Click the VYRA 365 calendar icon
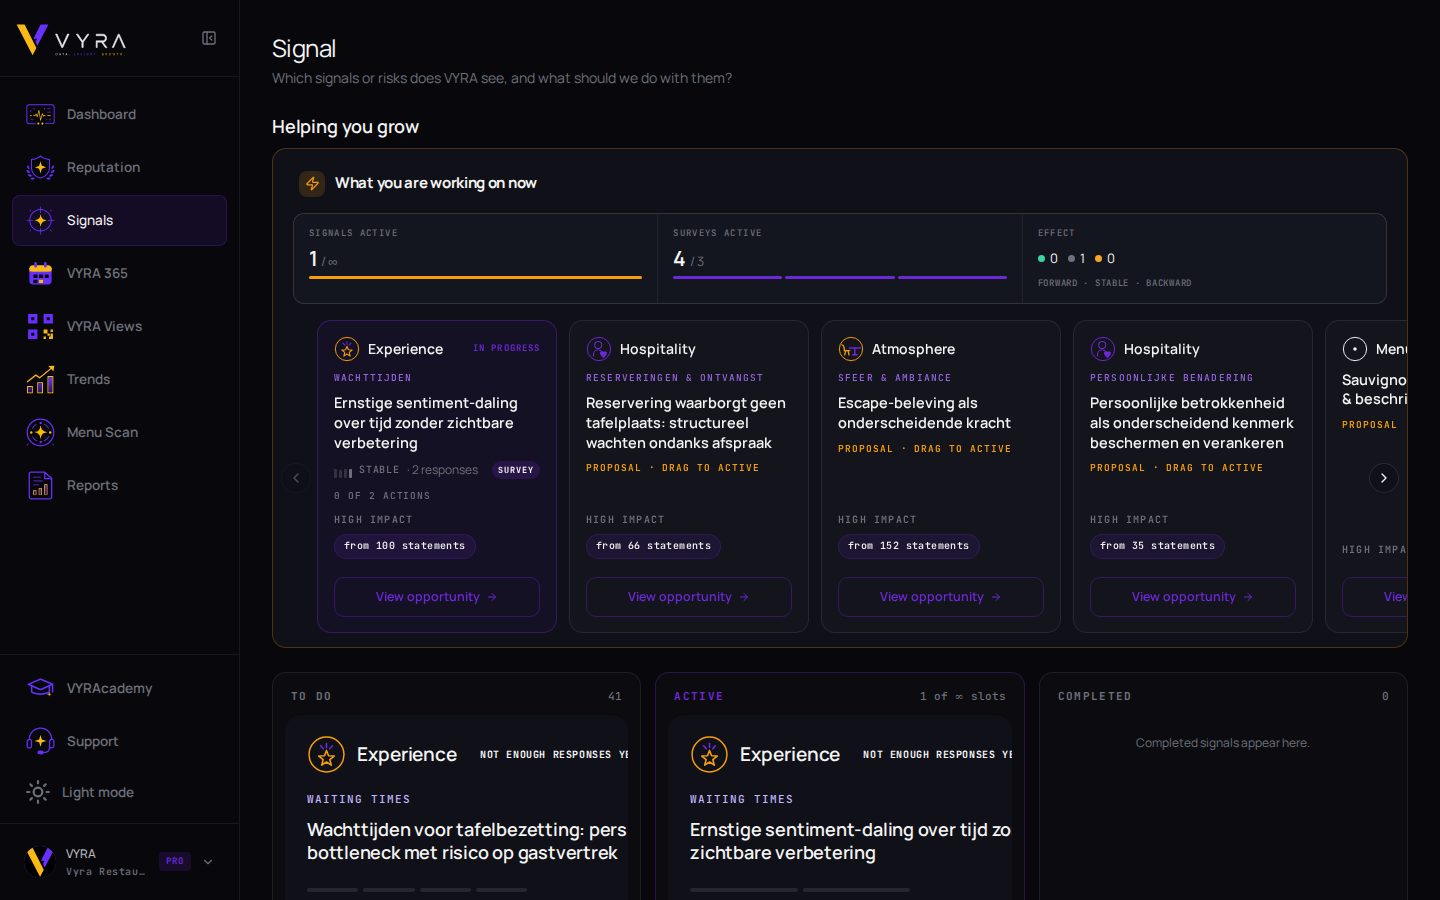 40,273
